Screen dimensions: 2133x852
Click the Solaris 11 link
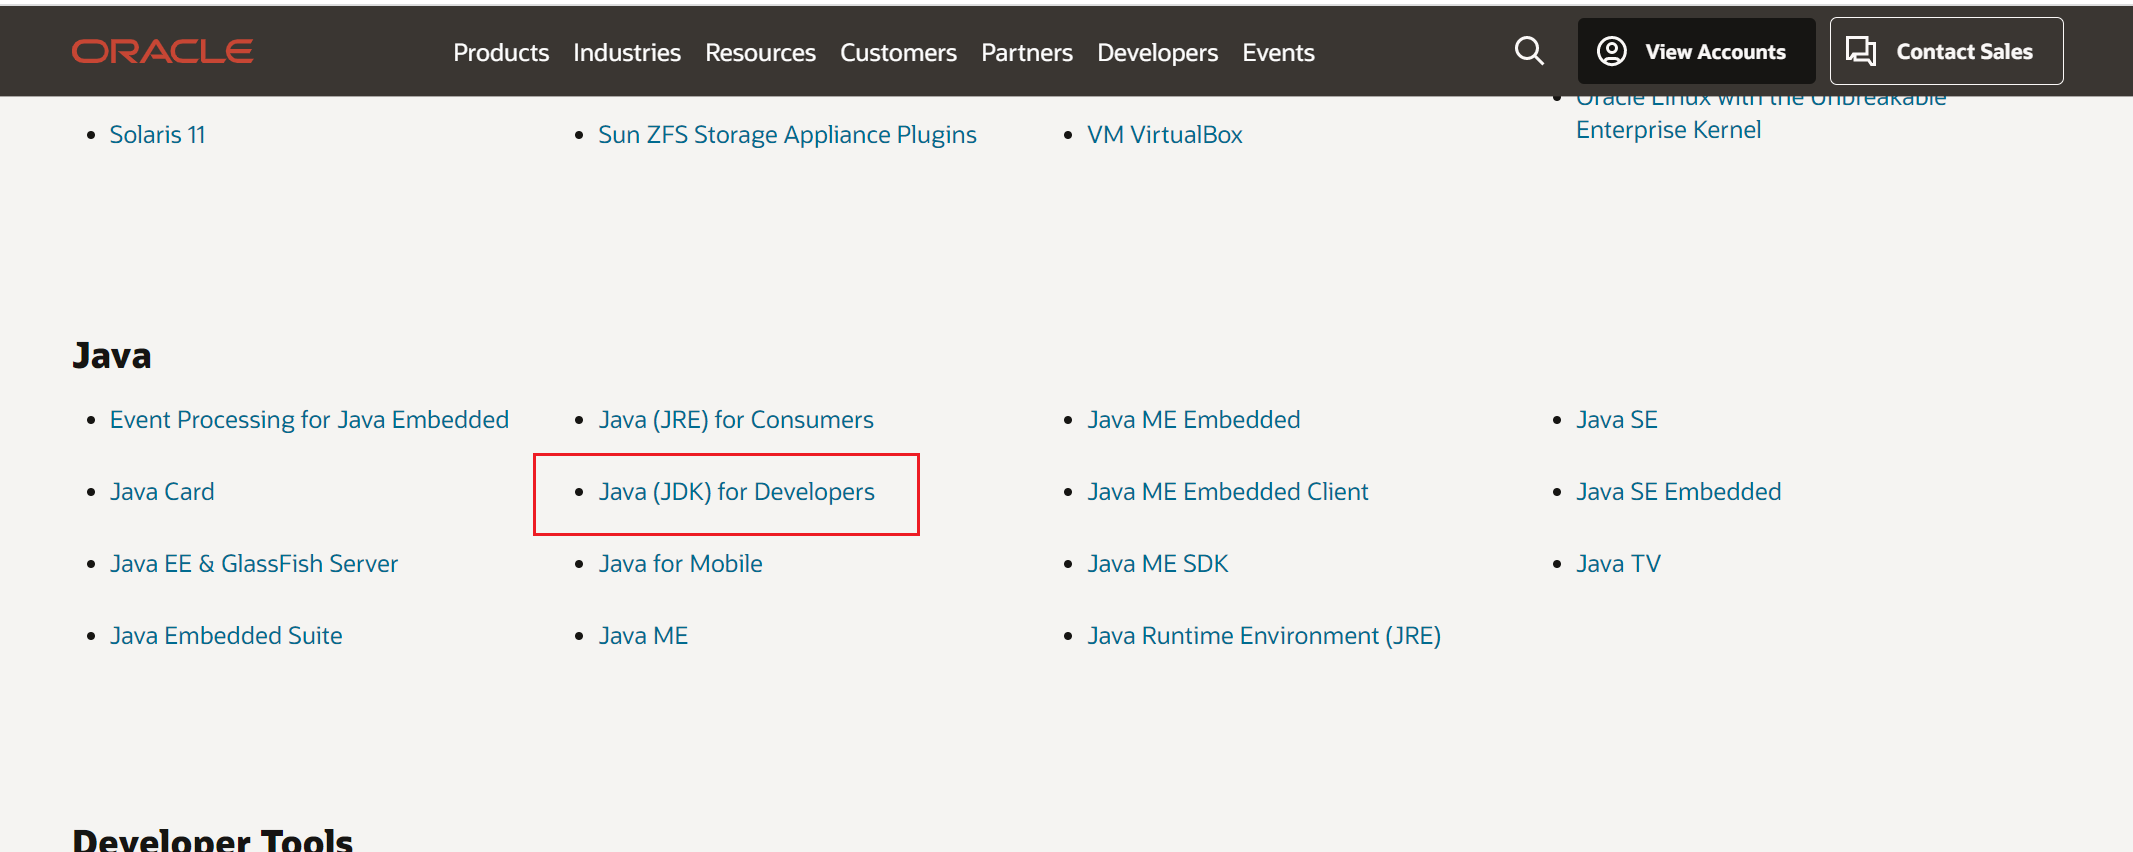(157, 135)
